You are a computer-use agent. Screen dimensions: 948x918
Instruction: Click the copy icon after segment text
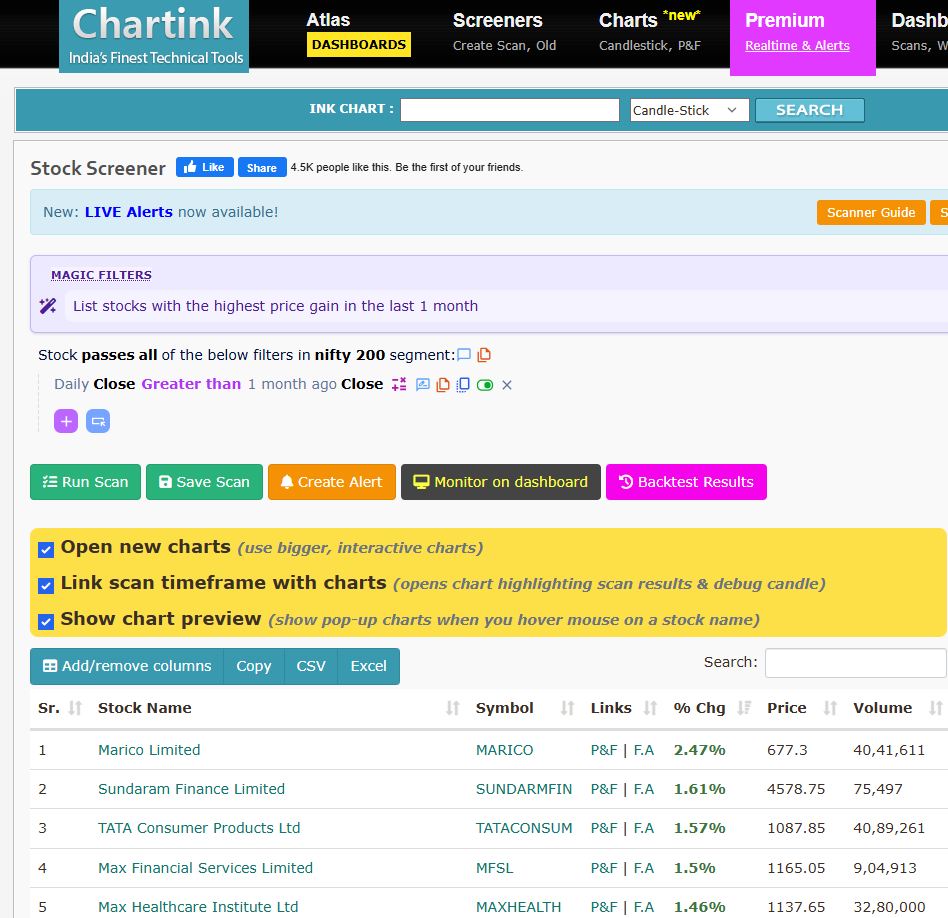point(484,355)
